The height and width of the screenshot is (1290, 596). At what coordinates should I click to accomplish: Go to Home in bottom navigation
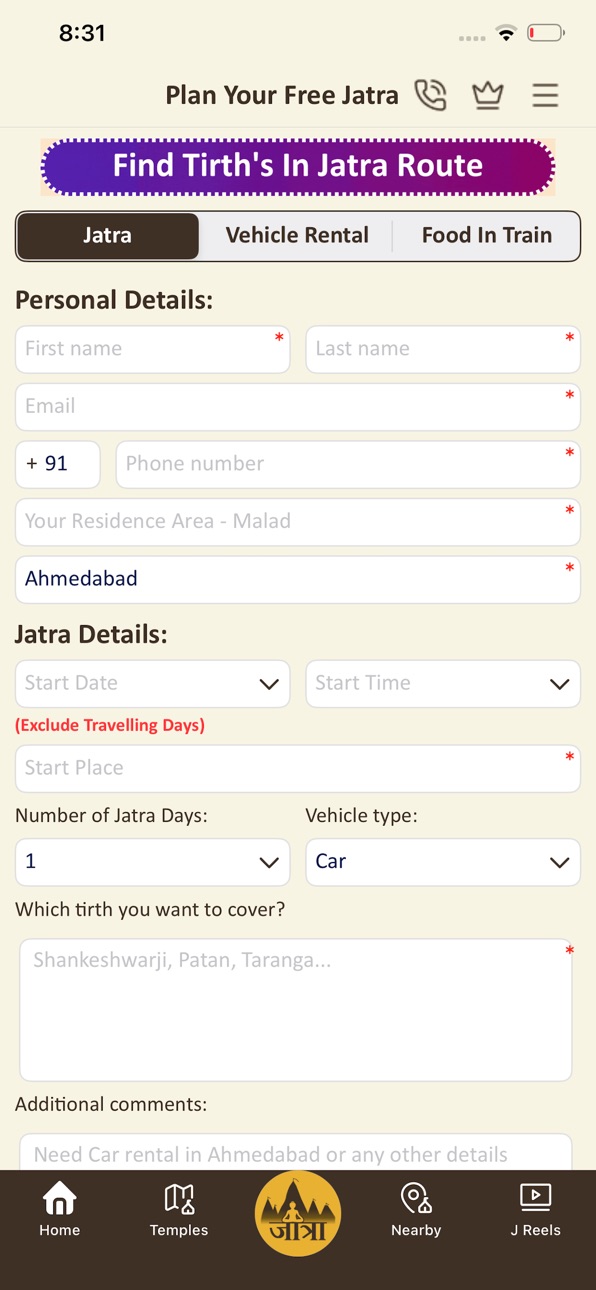[60, 1210]
